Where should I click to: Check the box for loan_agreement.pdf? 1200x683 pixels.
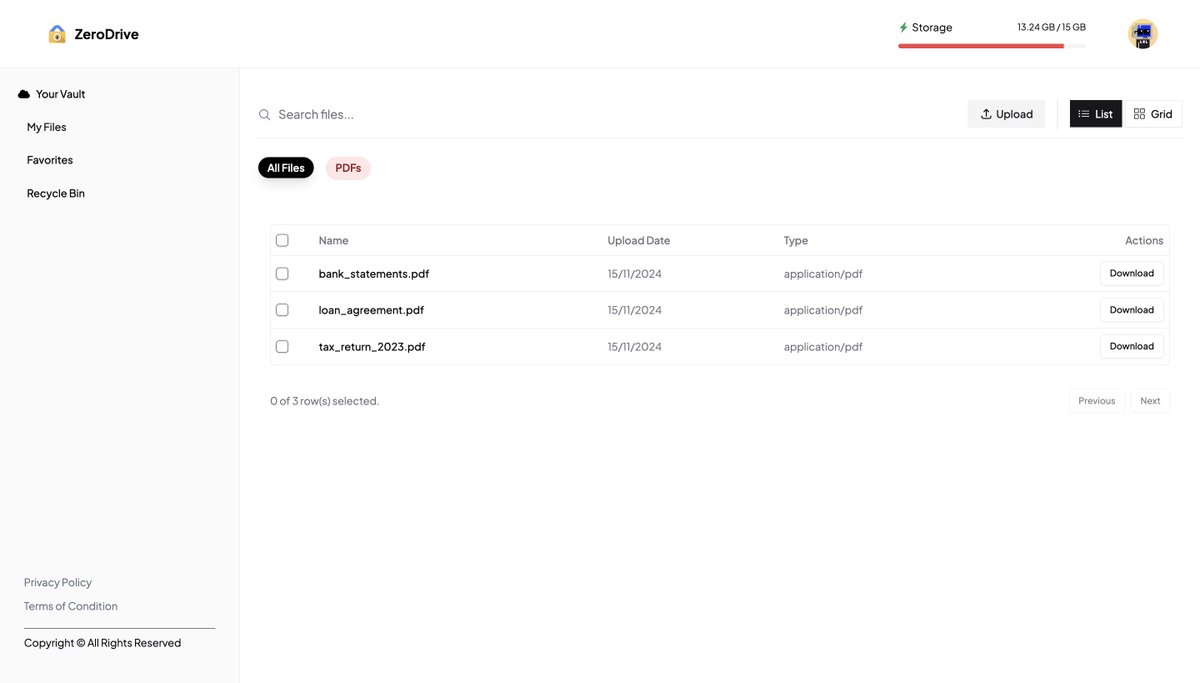(282, 310)
